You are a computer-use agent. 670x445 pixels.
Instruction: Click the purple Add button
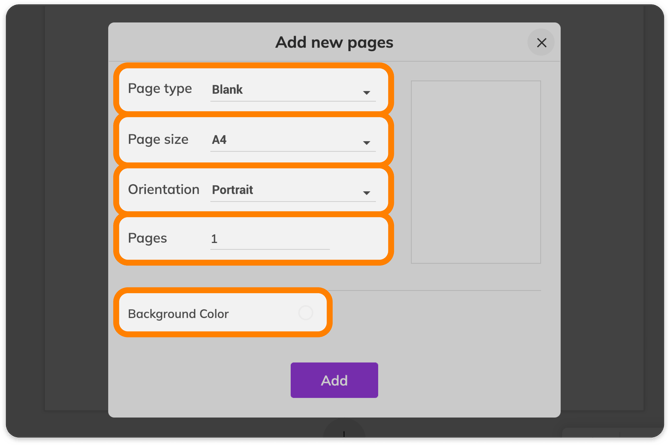point(334,380)
